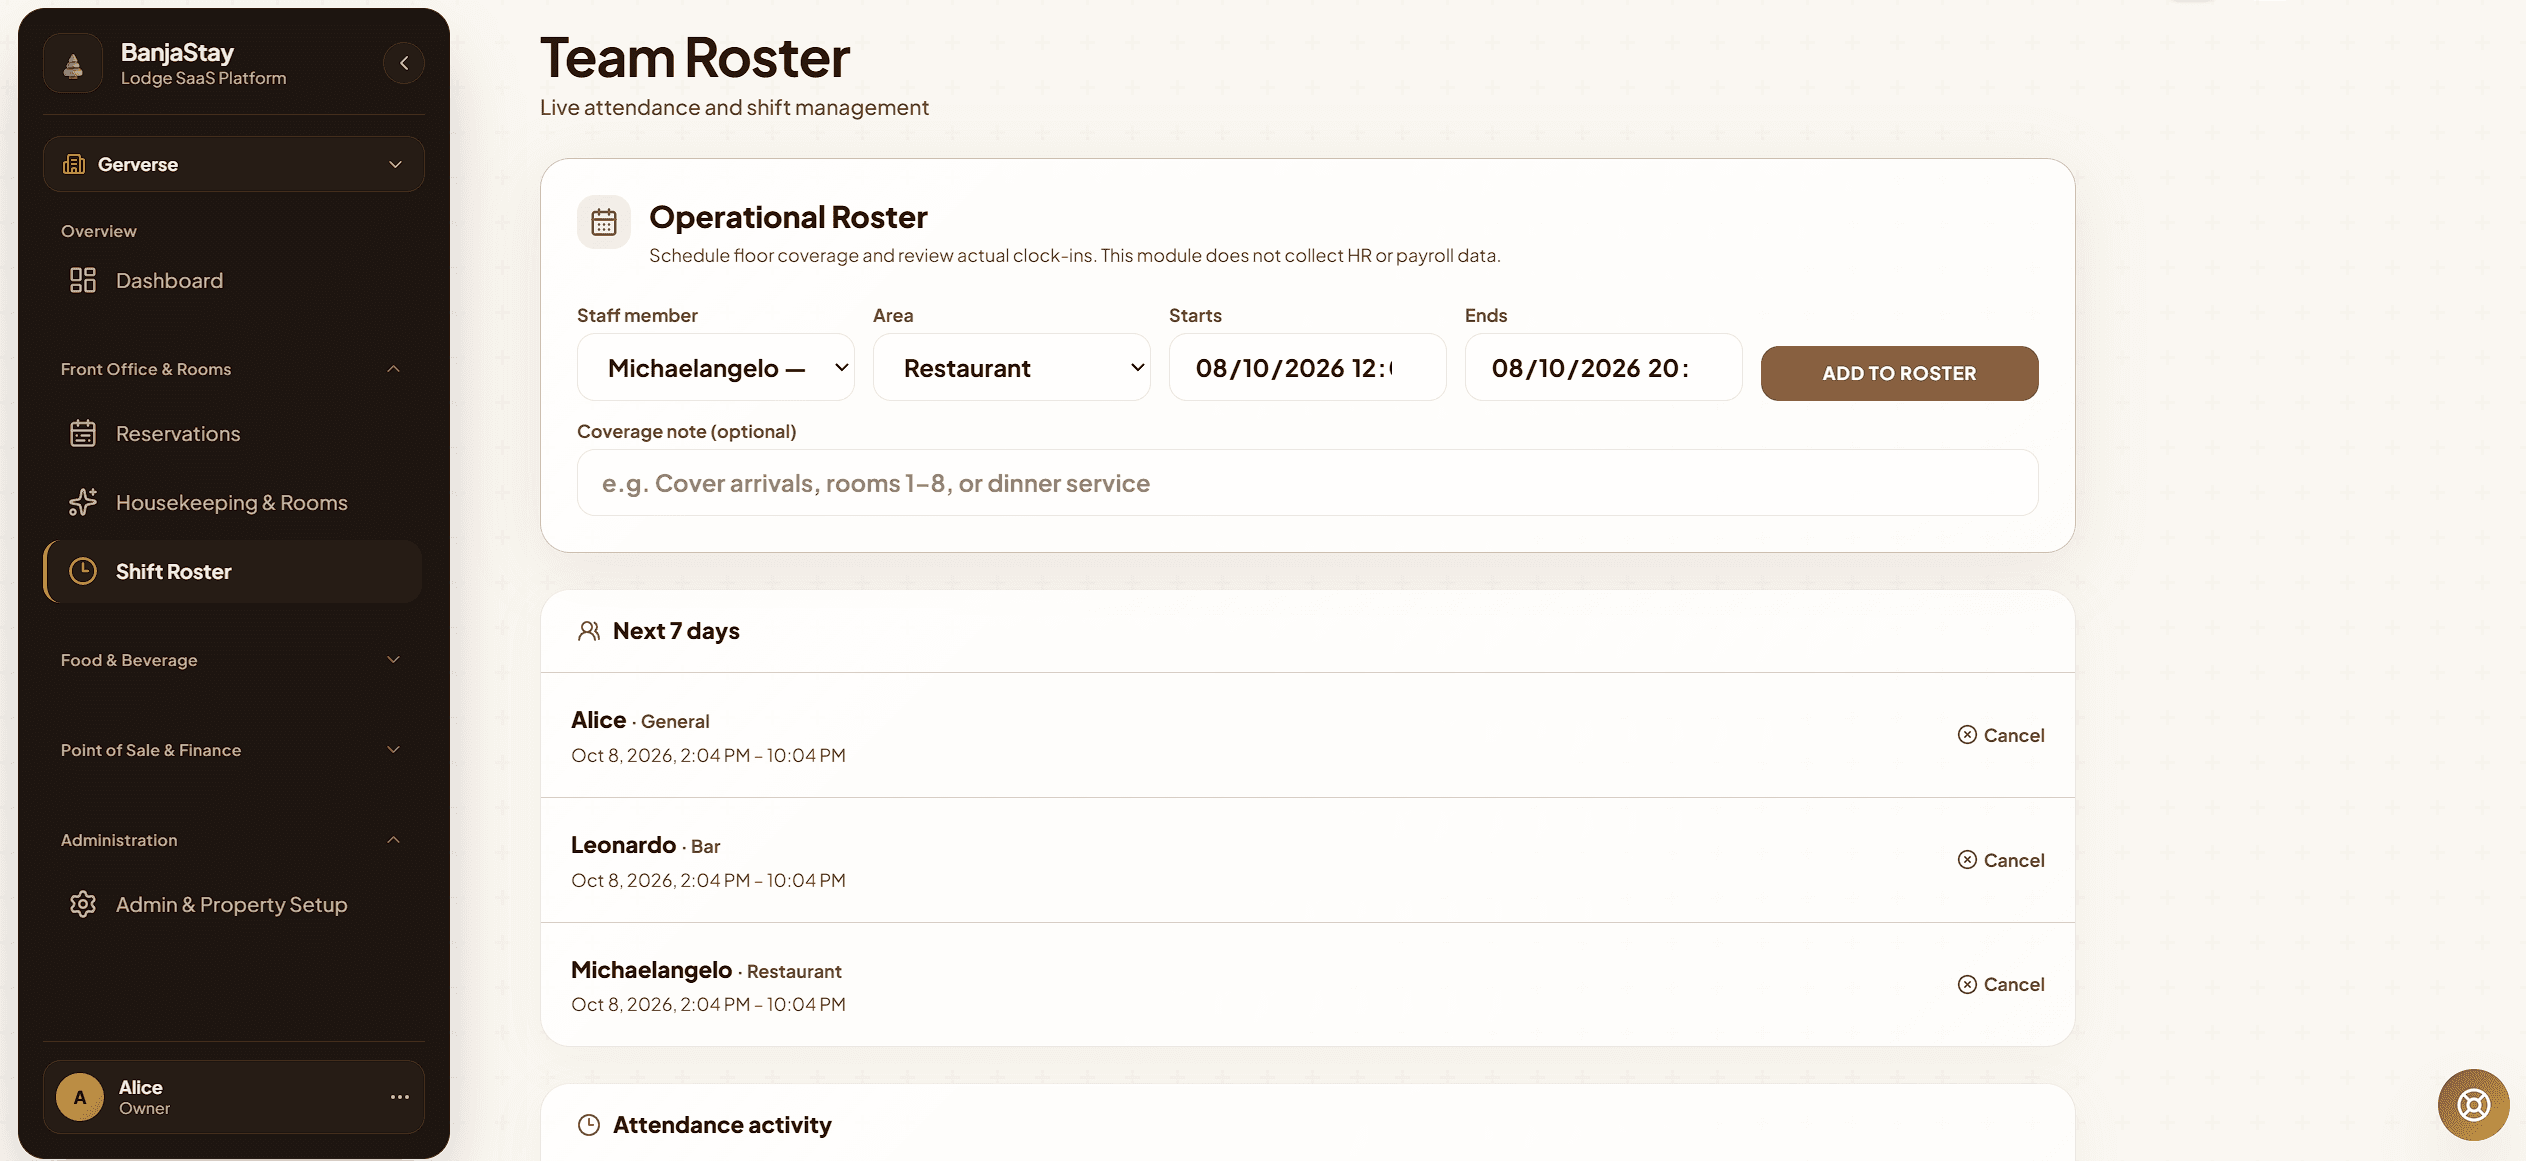Screen dimensions: 2526x1161
Task: Click the Admin gear icon
Action: (83, 904)
